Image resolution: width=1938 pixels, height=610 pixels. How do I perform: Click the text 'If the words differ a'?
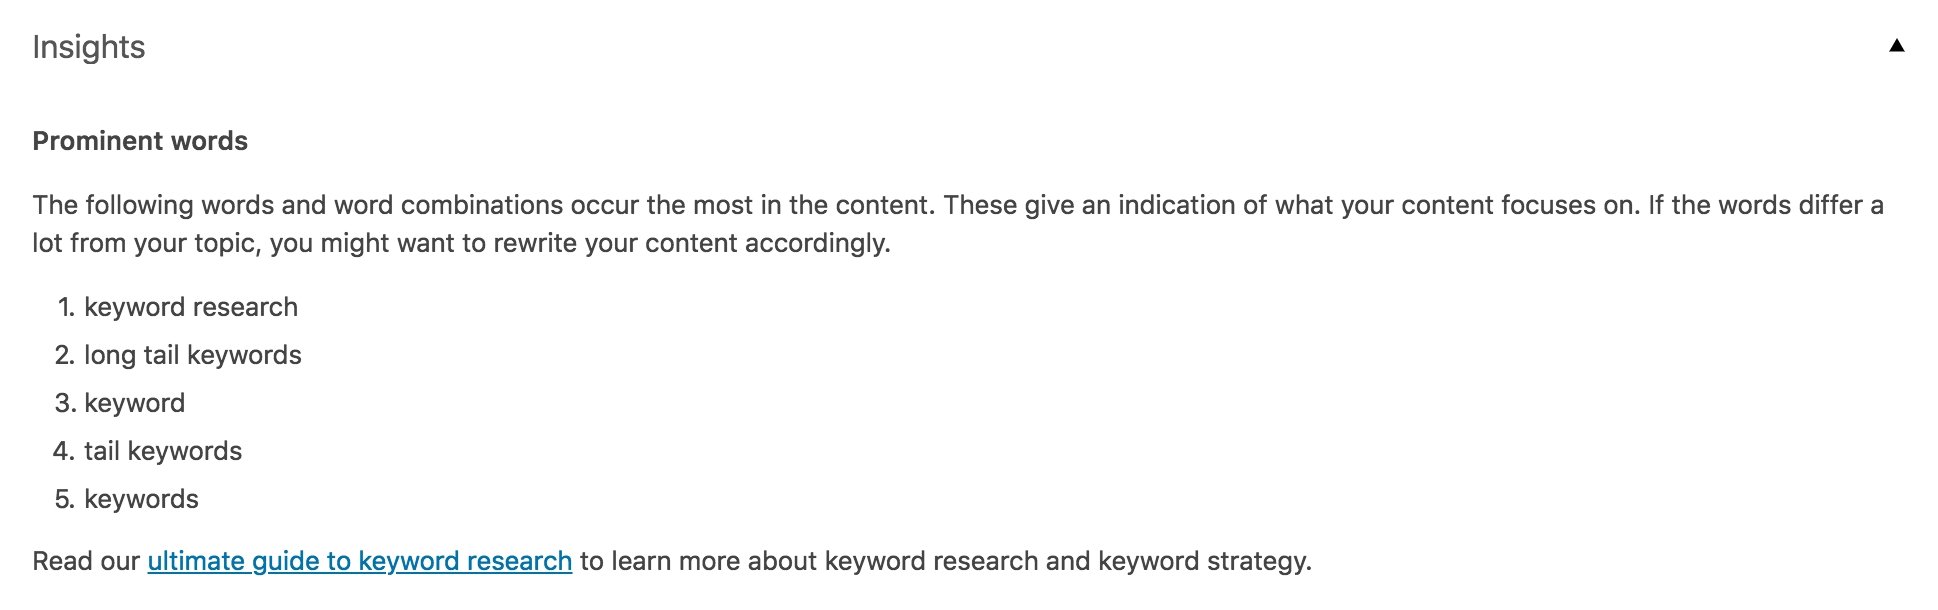(x=1766, y=205)
